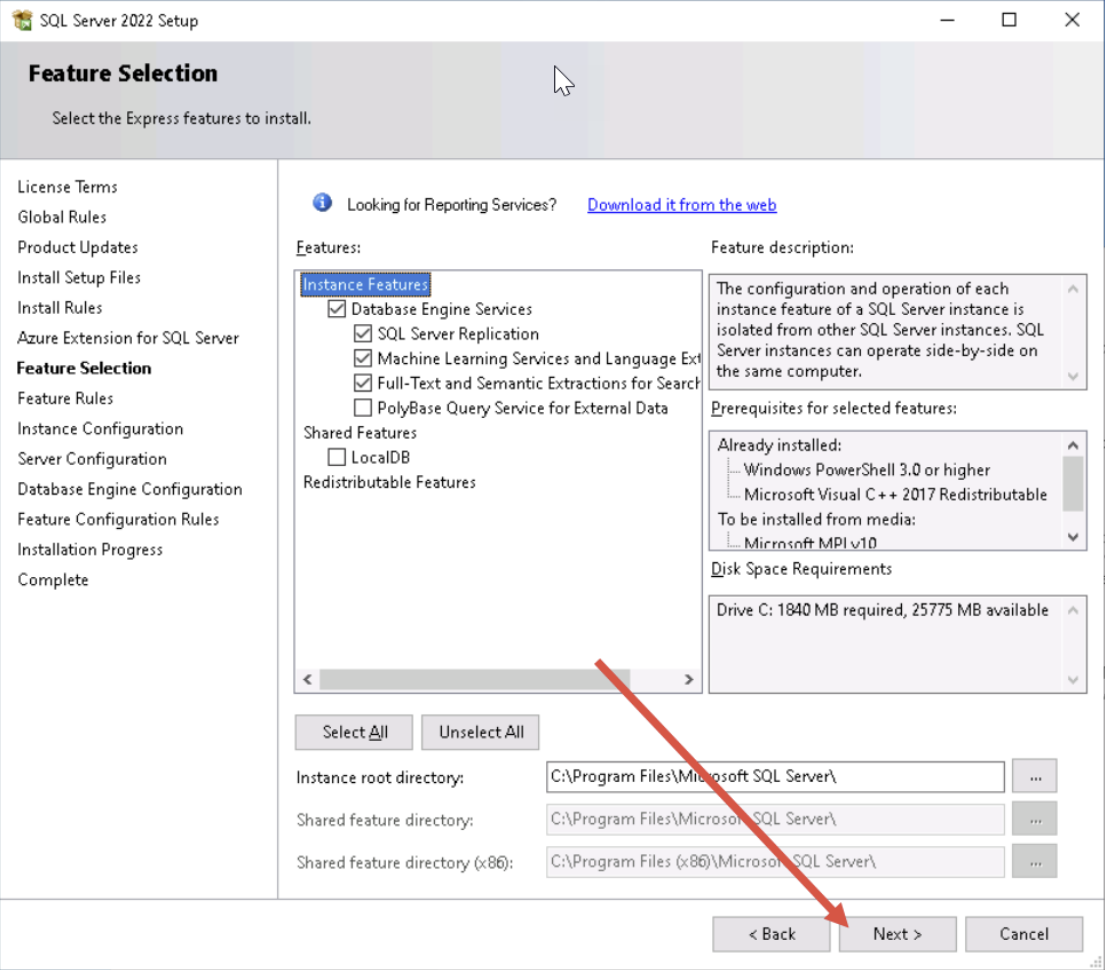This screenshot has height=970, width=1105.
Task: Click the Database Engine Configuration step
Action: (130, 489)
